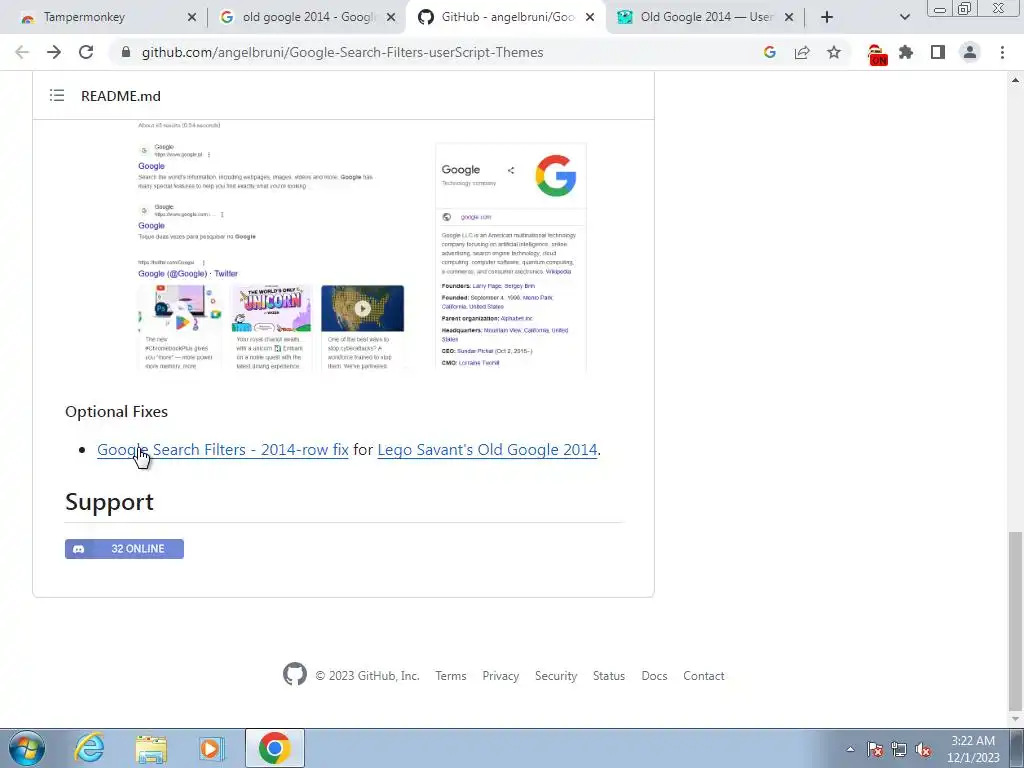Expand the tab search chevron
This screenshot has width=1024, height=768.
[x=904, y=17]
